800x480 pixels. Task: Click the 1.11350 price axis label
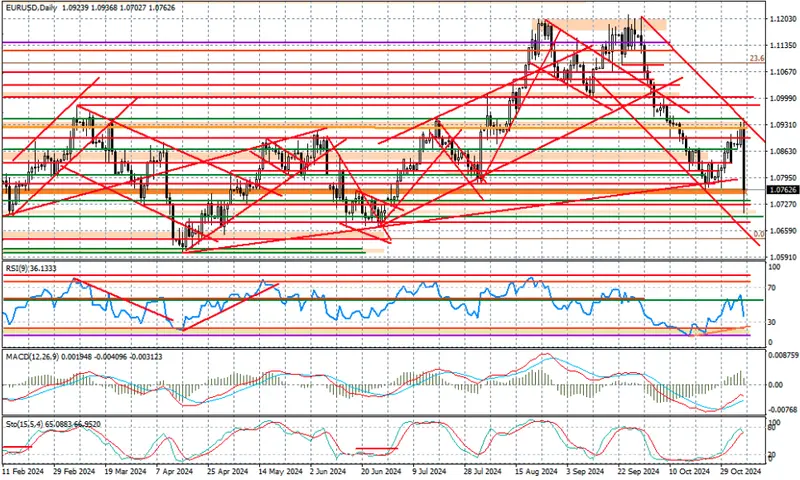[x=782, y=45]
